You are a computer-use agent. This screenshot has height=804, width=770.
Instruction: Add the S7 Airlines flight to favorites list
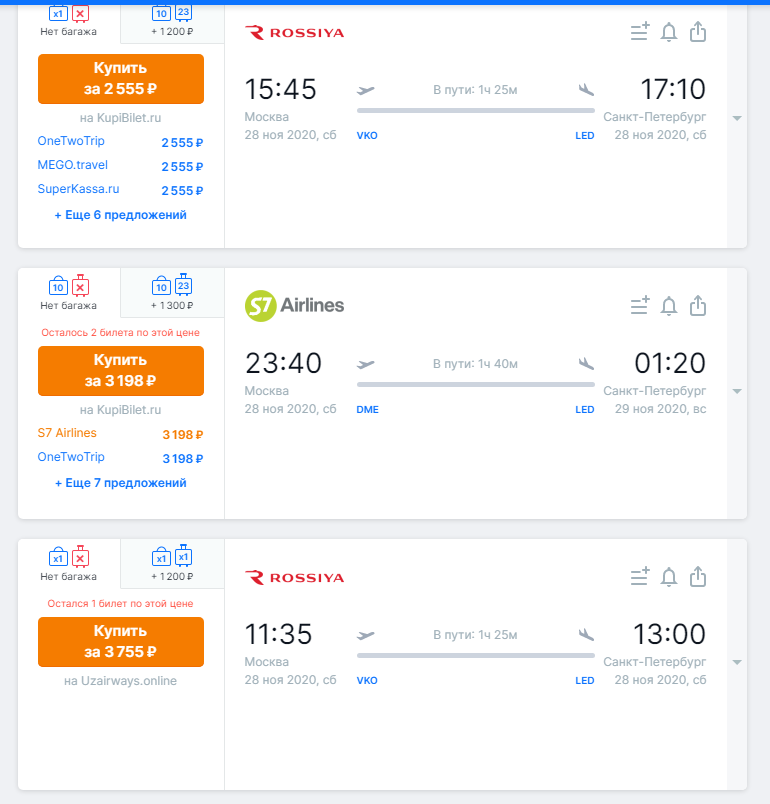pyautogui.click(x=640, y=306)
